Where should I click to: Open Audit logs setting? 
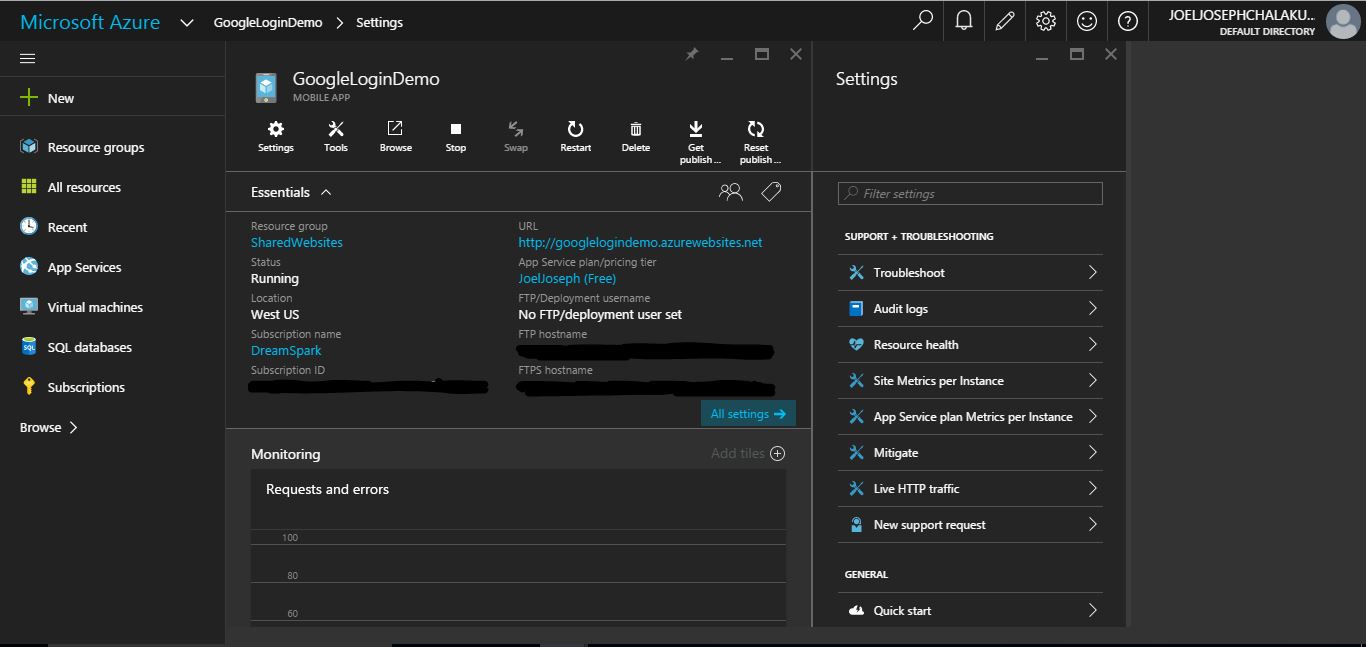tap(970, 308)
